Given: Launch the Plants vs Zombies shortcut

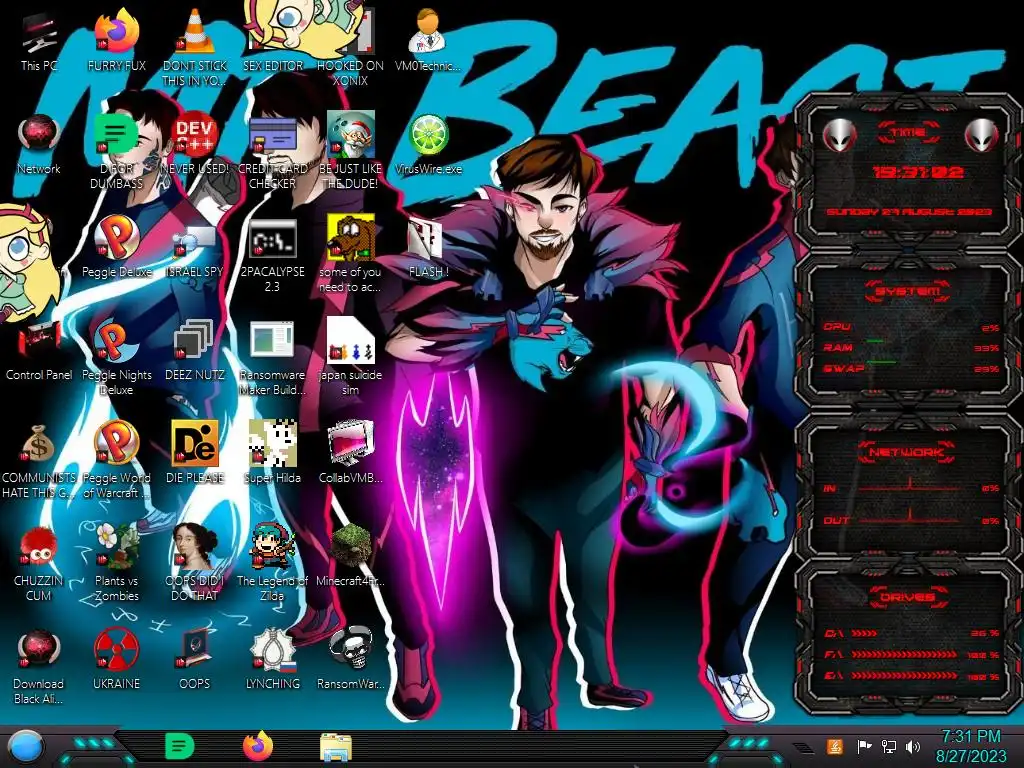Looking at the screenshot, I should point(116,547).
